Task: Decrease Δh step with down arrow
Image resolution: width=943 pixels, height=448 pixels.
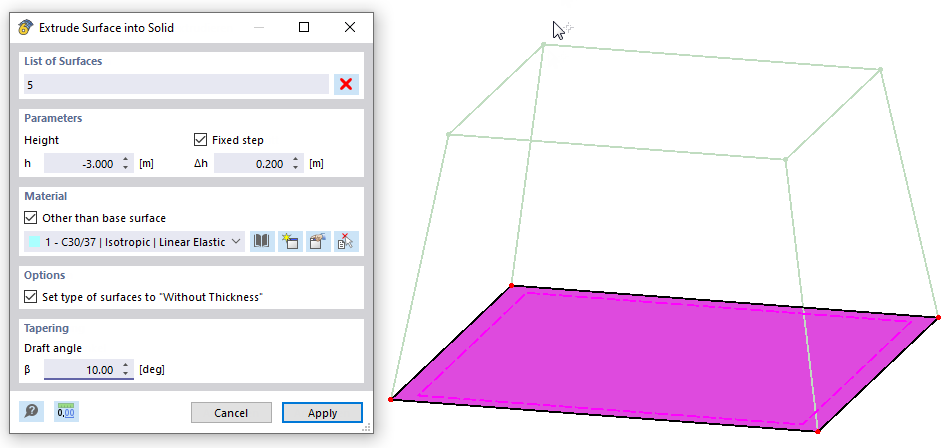Action: pyautogui.click(x=295, y=168)
